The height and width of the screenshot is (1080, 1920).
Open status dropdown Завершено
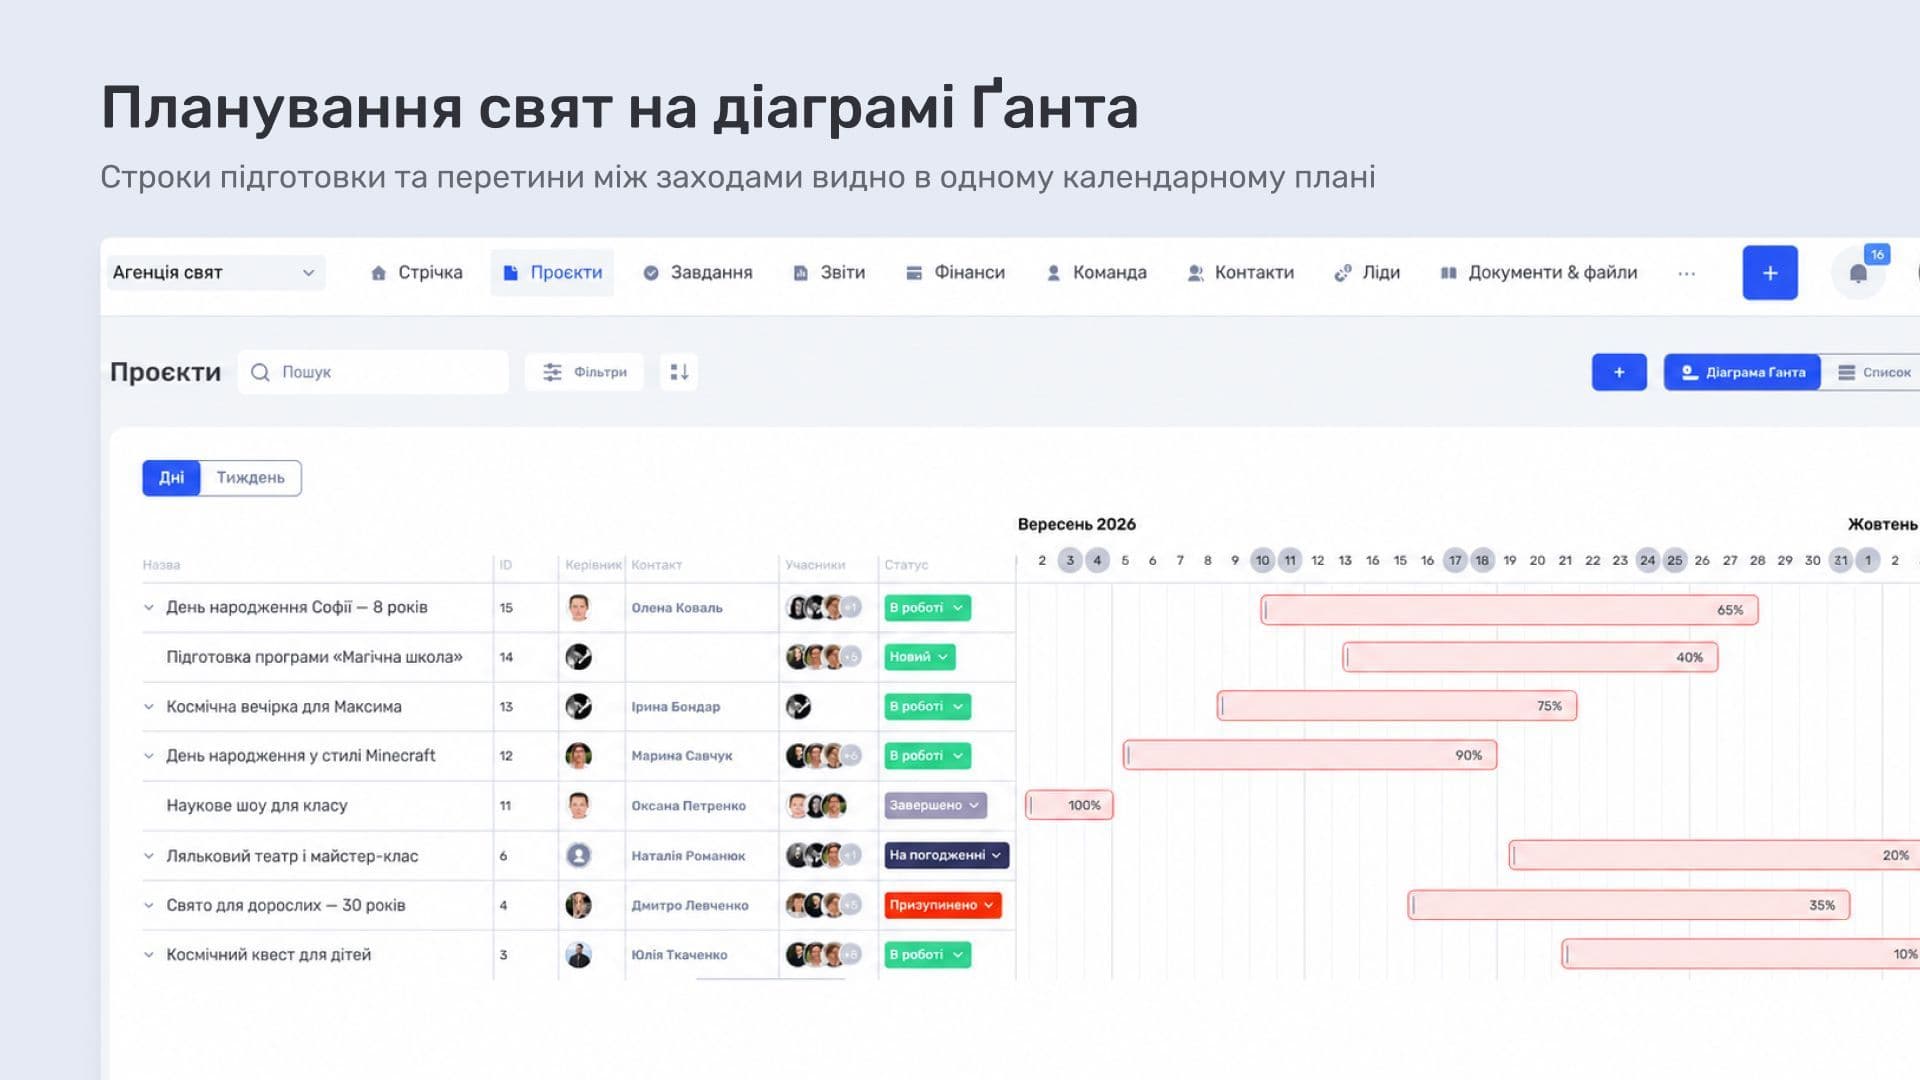935,806
